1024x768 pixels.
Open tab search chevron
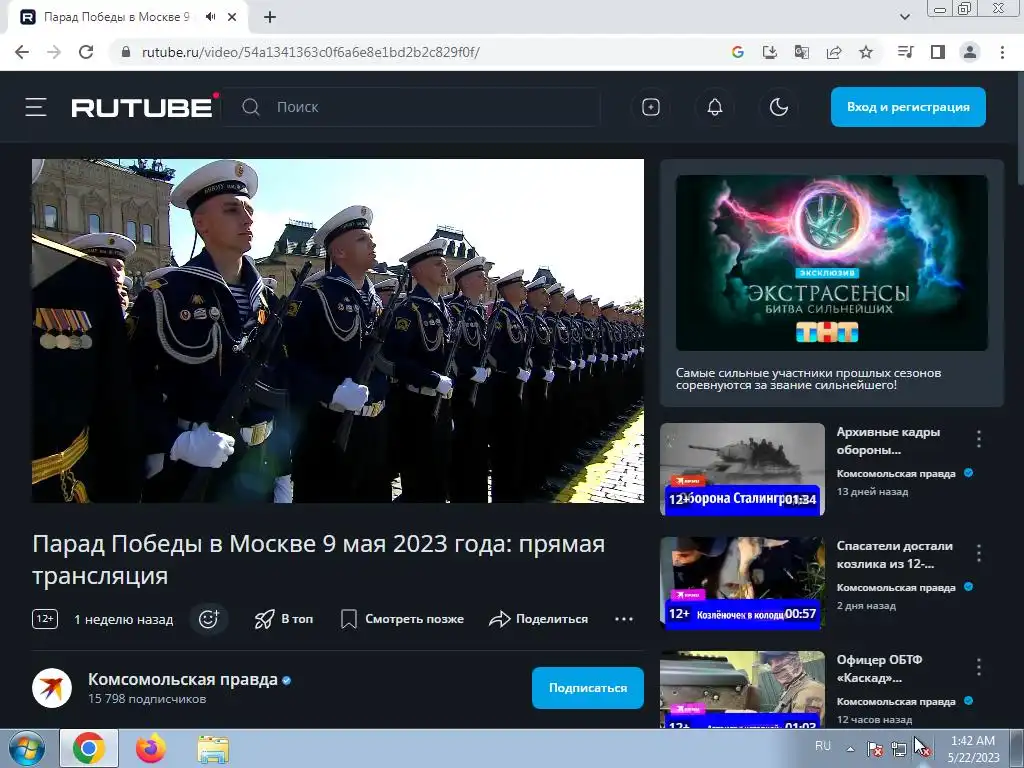[x=904, y=17]
